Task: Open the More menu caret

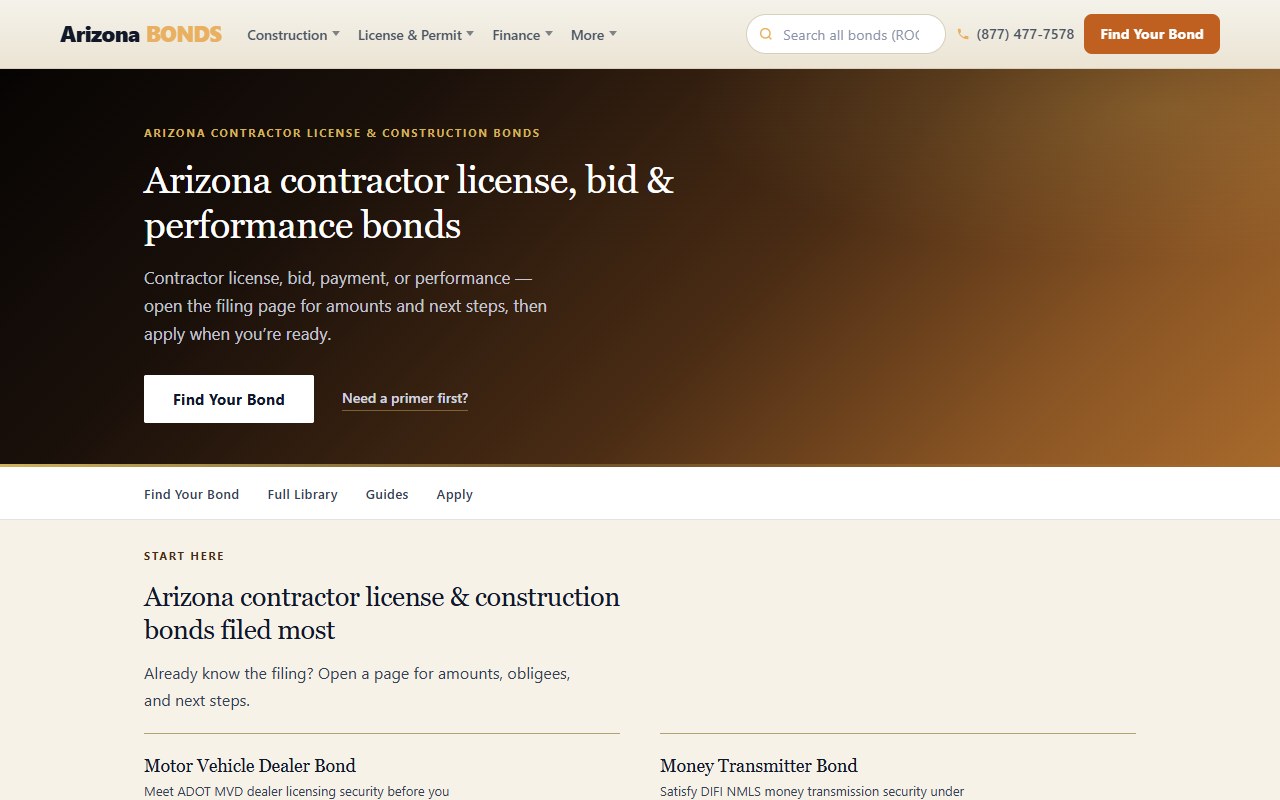Action: point(613,34)
